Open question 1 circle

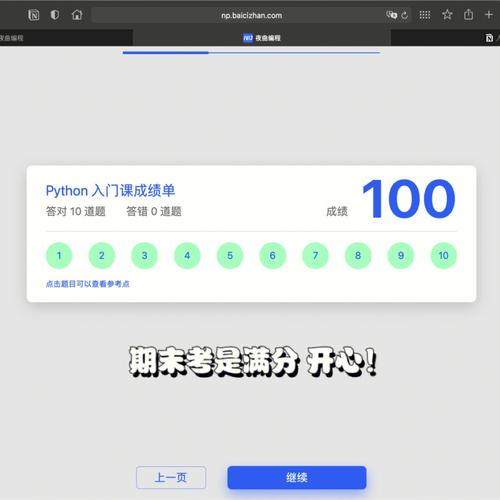pyautogui.click(x=59, y=256)
